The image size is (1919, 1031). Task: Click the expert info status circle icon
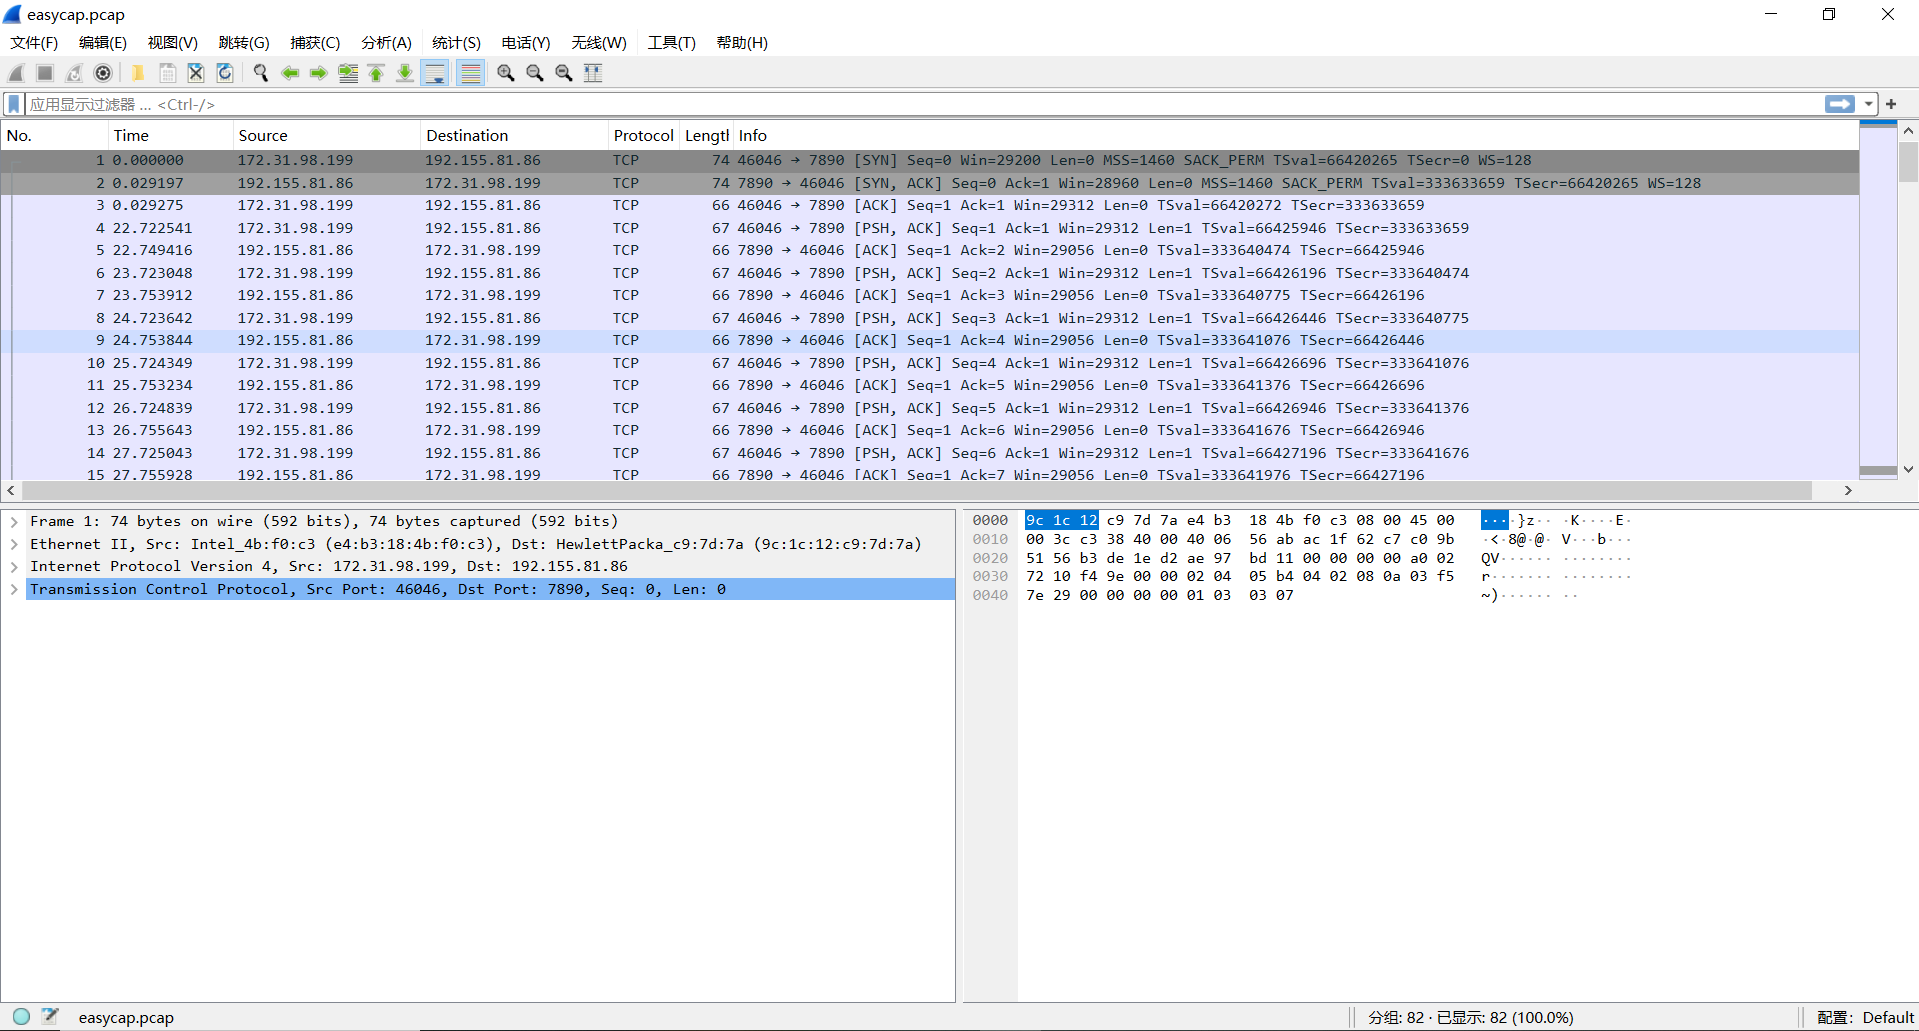21,1016
